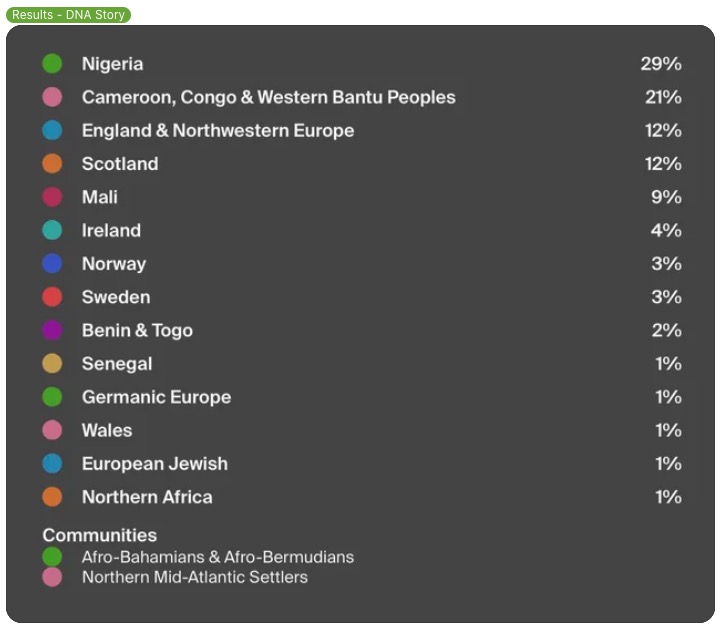Click the orange dot next to Scotland

(x=52, y=164)
